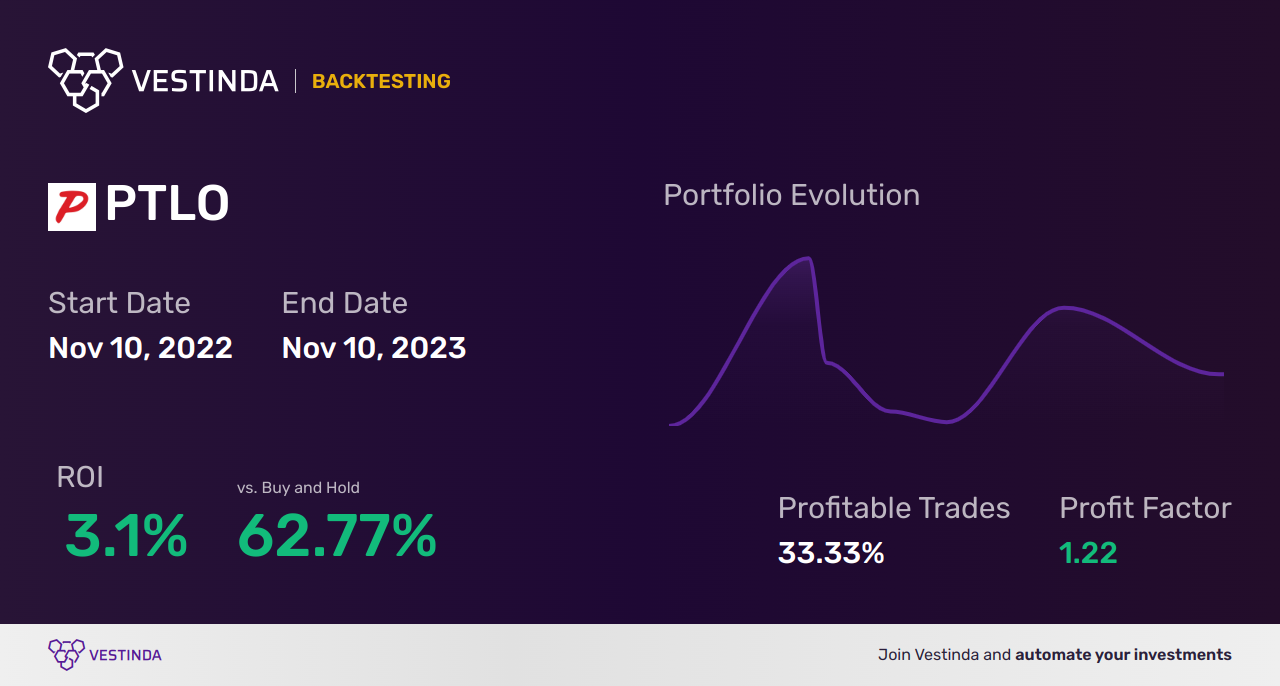Click the Start Date label
Image resolution: width=1280 pixels, height=686 pixels.
119,303
